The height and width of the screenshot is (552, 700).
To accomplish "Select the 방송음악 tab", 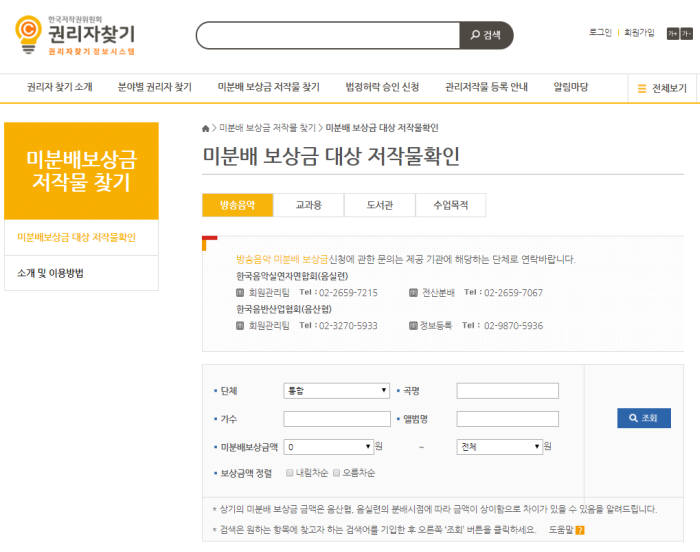I will click(x=238, y=205).
